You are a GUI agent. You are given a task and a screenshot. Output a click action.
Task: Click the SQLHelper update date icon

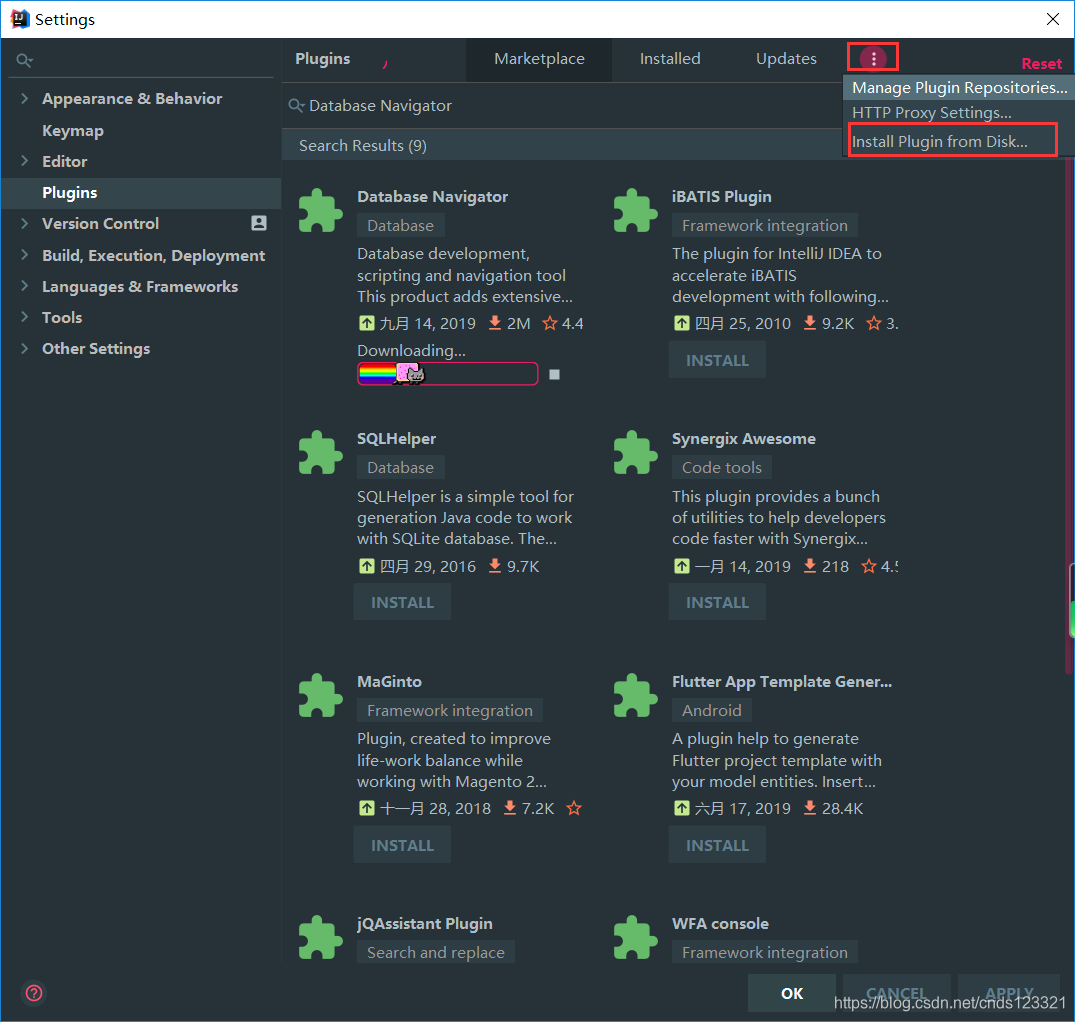(367, 566)
